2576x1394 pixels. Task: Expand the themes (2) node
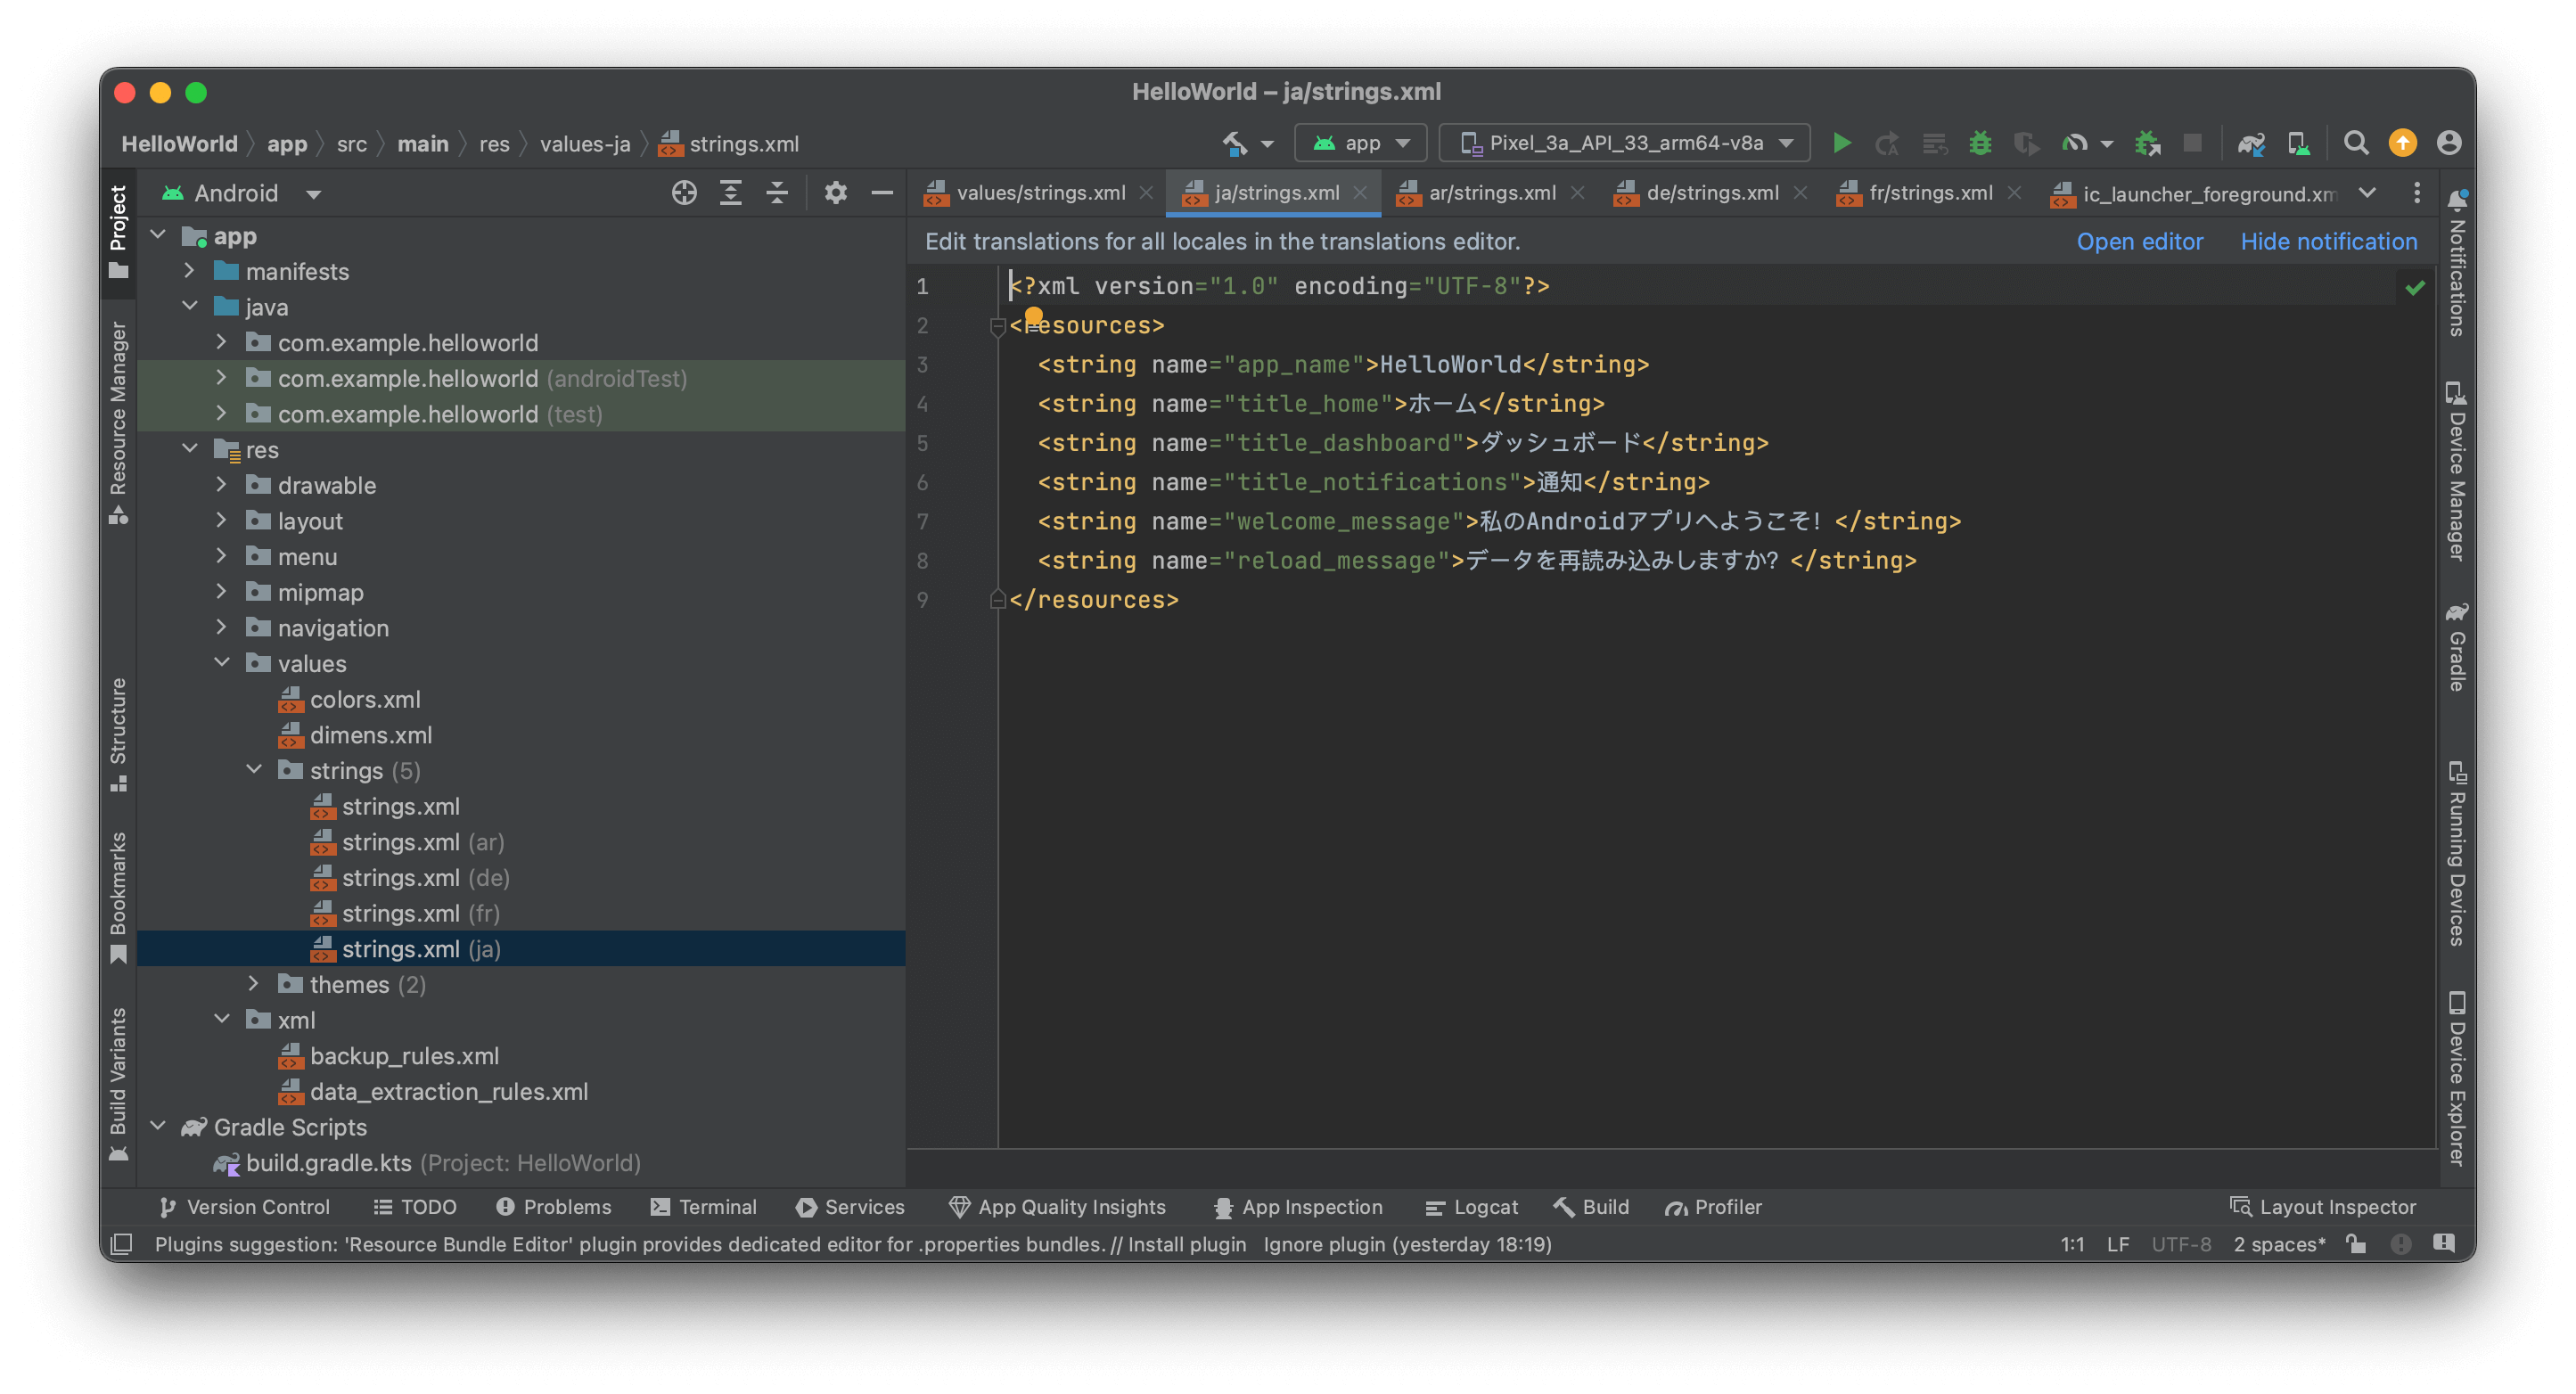coord(253,984)
